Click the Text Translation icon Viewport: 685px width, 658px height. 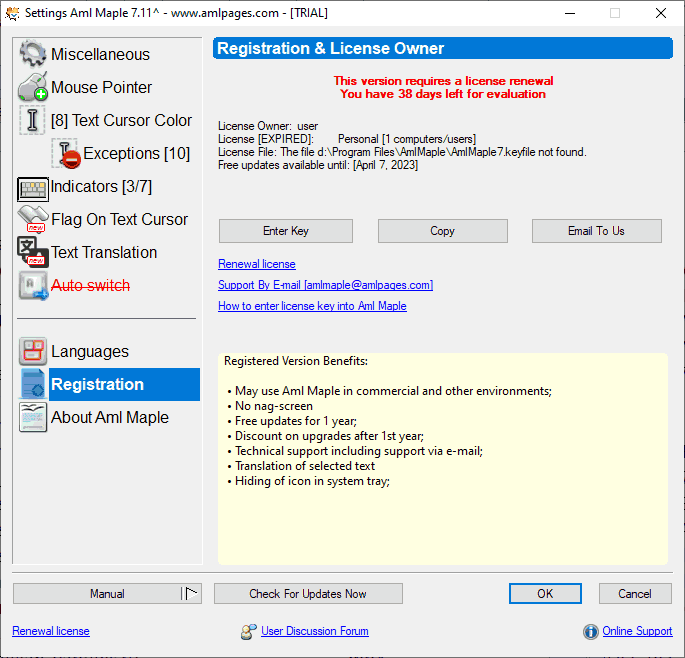tap(33, 252)
